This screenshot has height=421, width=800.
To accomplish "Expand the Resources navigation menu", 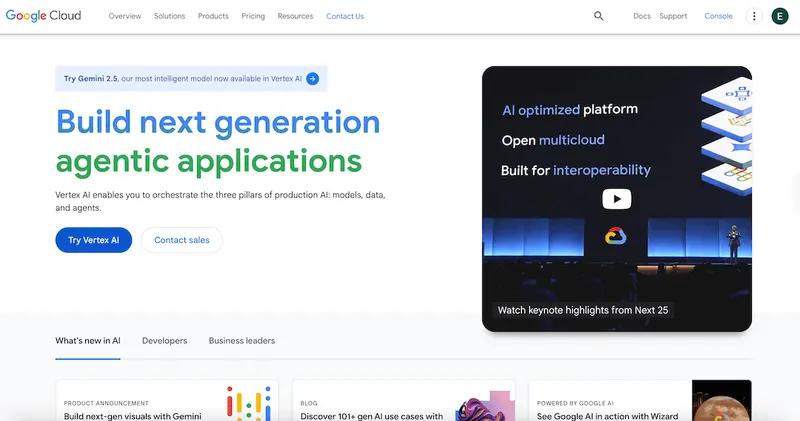I will click(x=295, y=16).
